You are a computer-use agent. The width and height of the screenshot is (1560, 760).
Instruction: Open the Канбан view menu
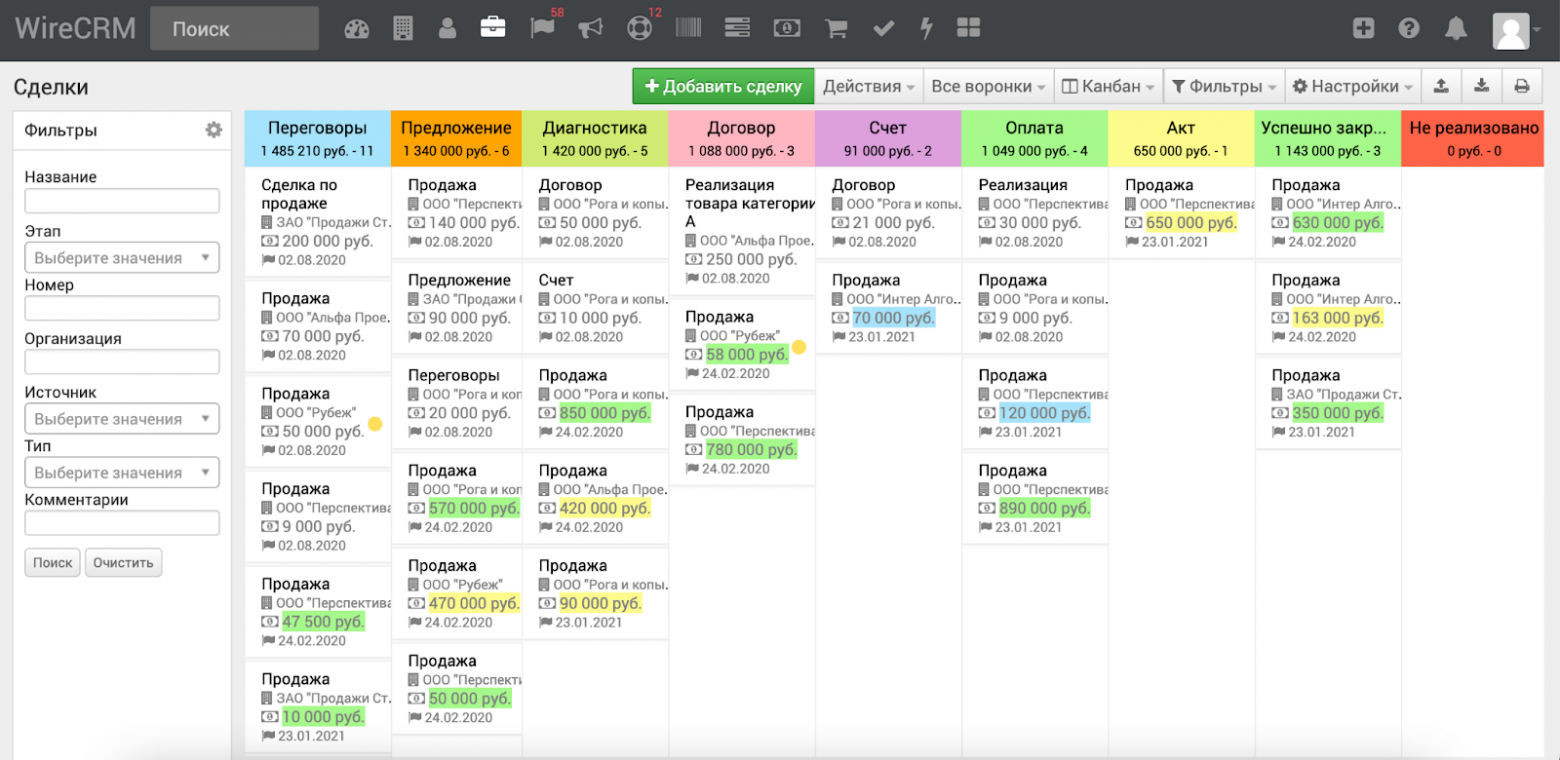click(x=1108, y=87)
